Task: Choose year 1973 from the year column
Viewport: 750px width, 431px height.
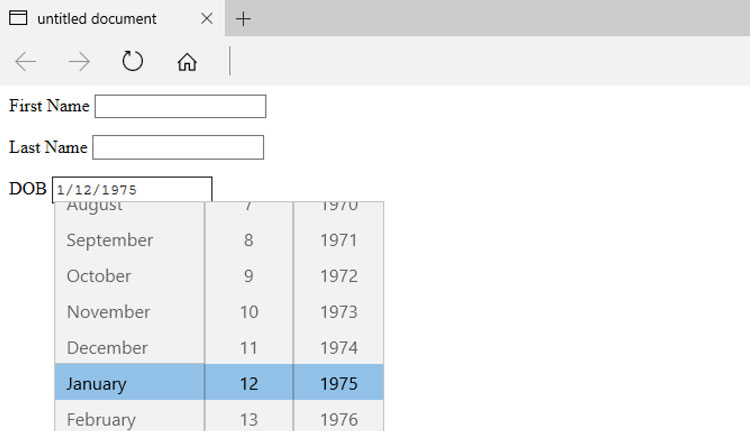Action: (339, 312)
